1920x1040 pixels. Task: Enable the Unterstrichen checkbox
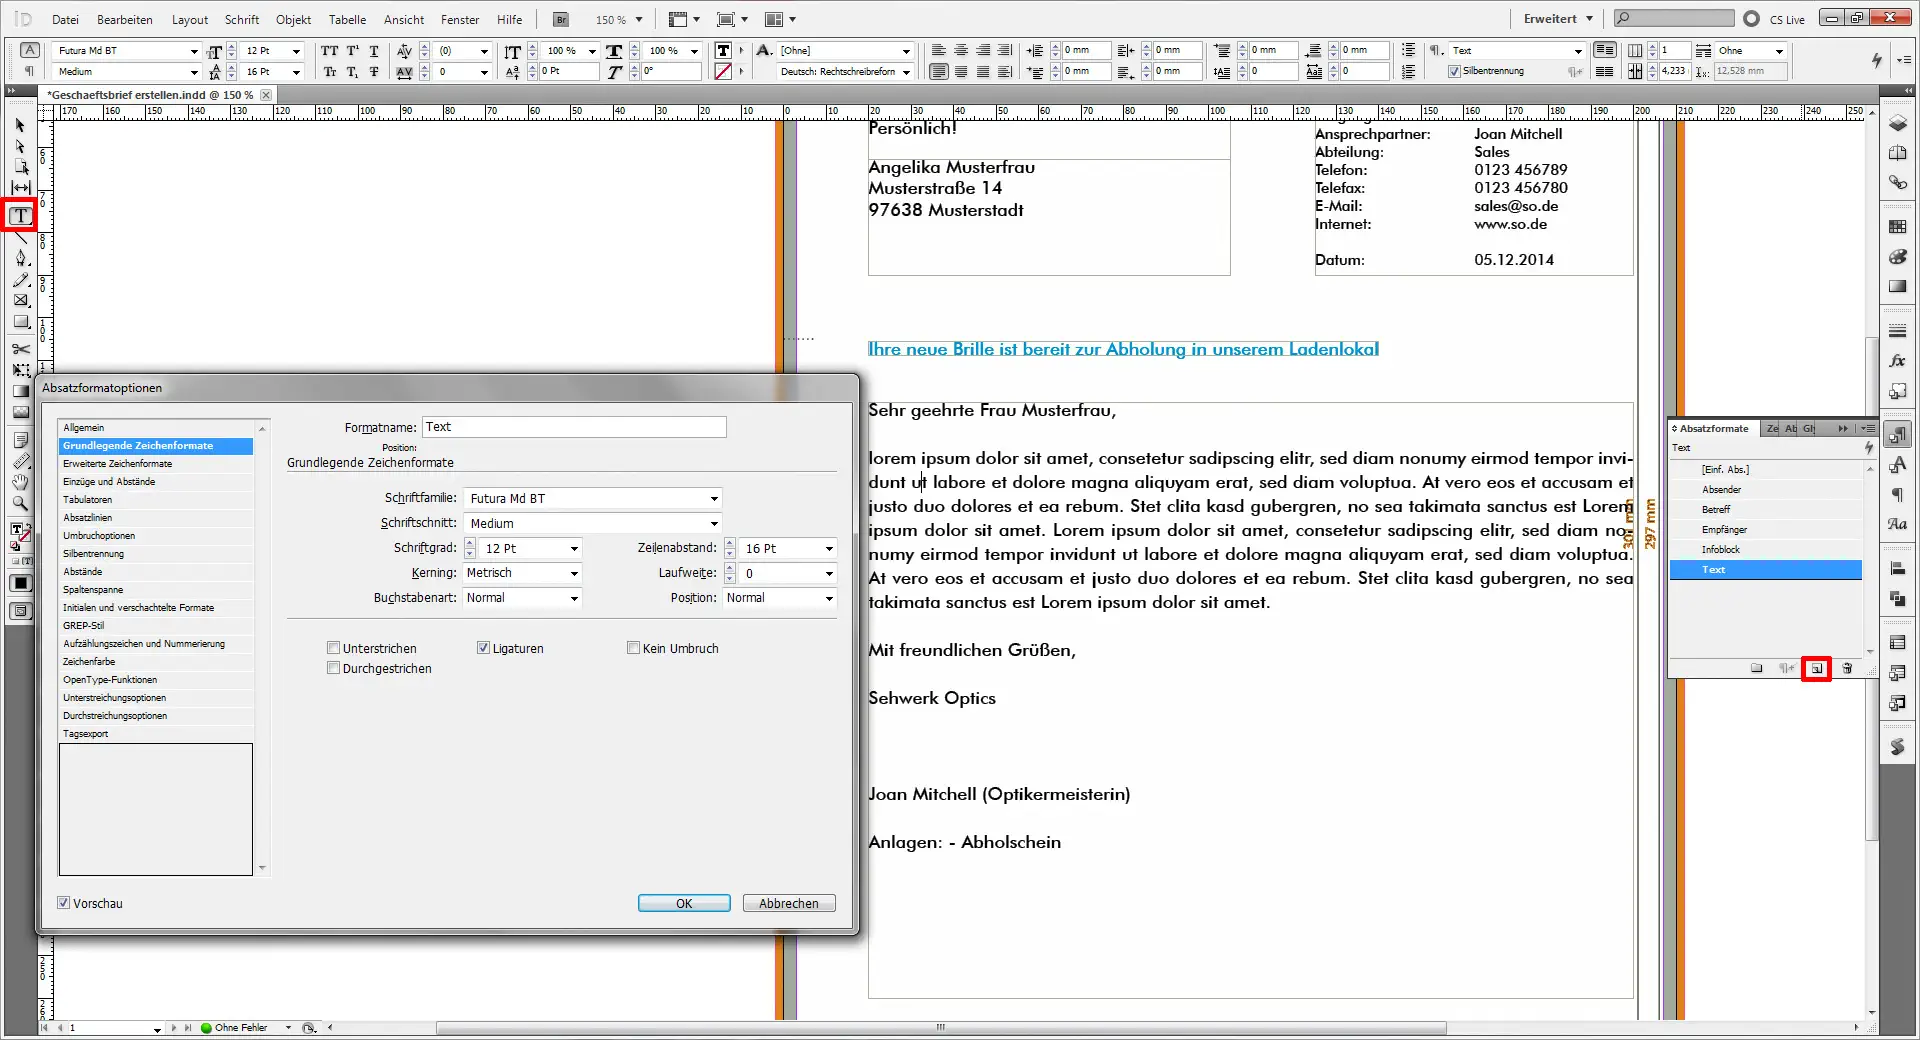(334, 648)
